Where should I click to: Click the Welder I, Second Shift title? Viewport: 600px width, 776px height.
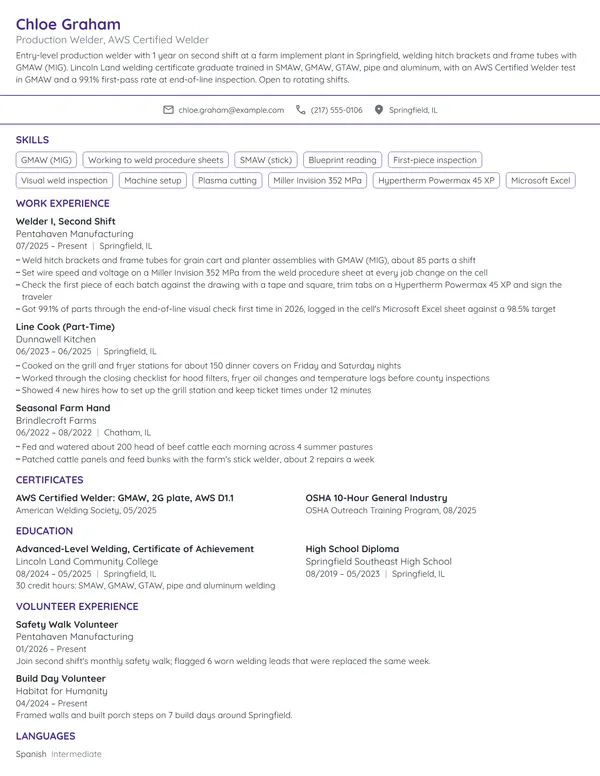(65, 221)
